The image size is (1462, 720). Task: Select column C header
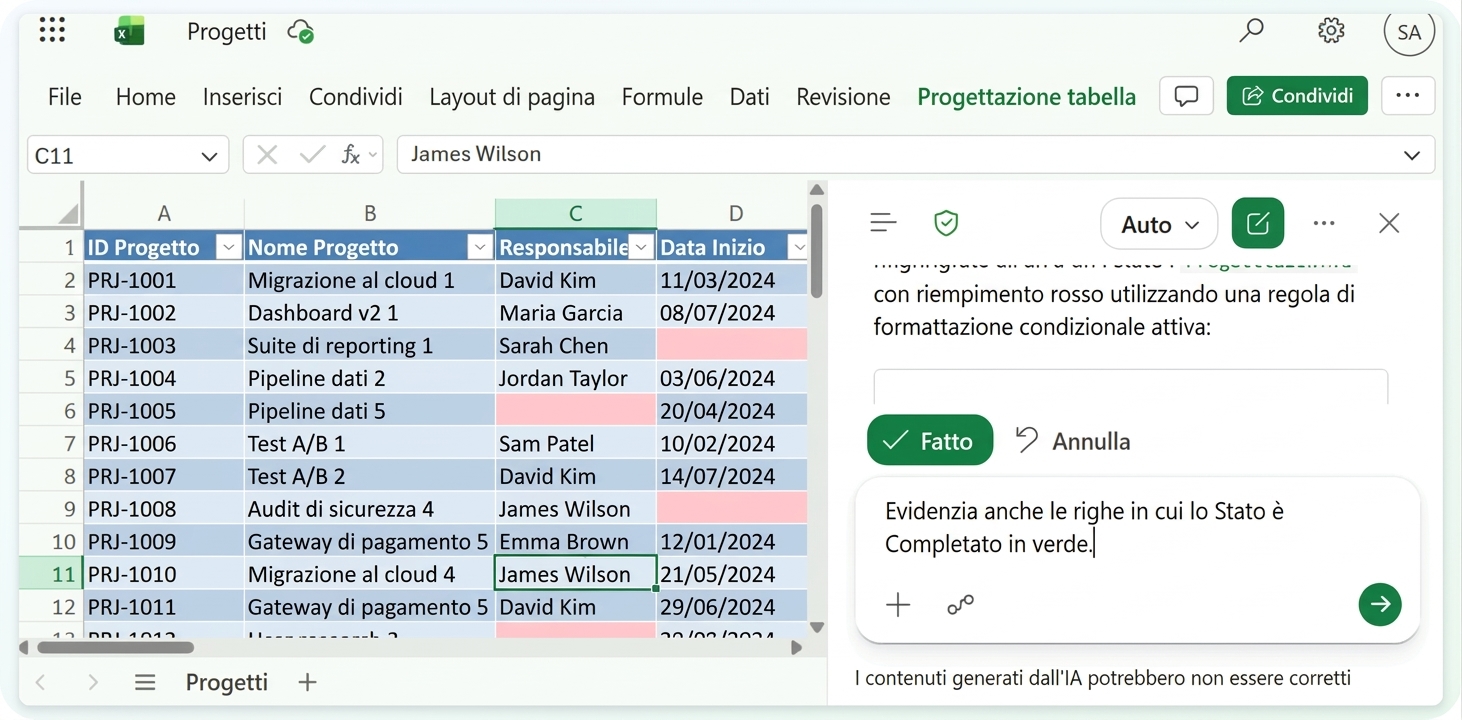point(576,213)
